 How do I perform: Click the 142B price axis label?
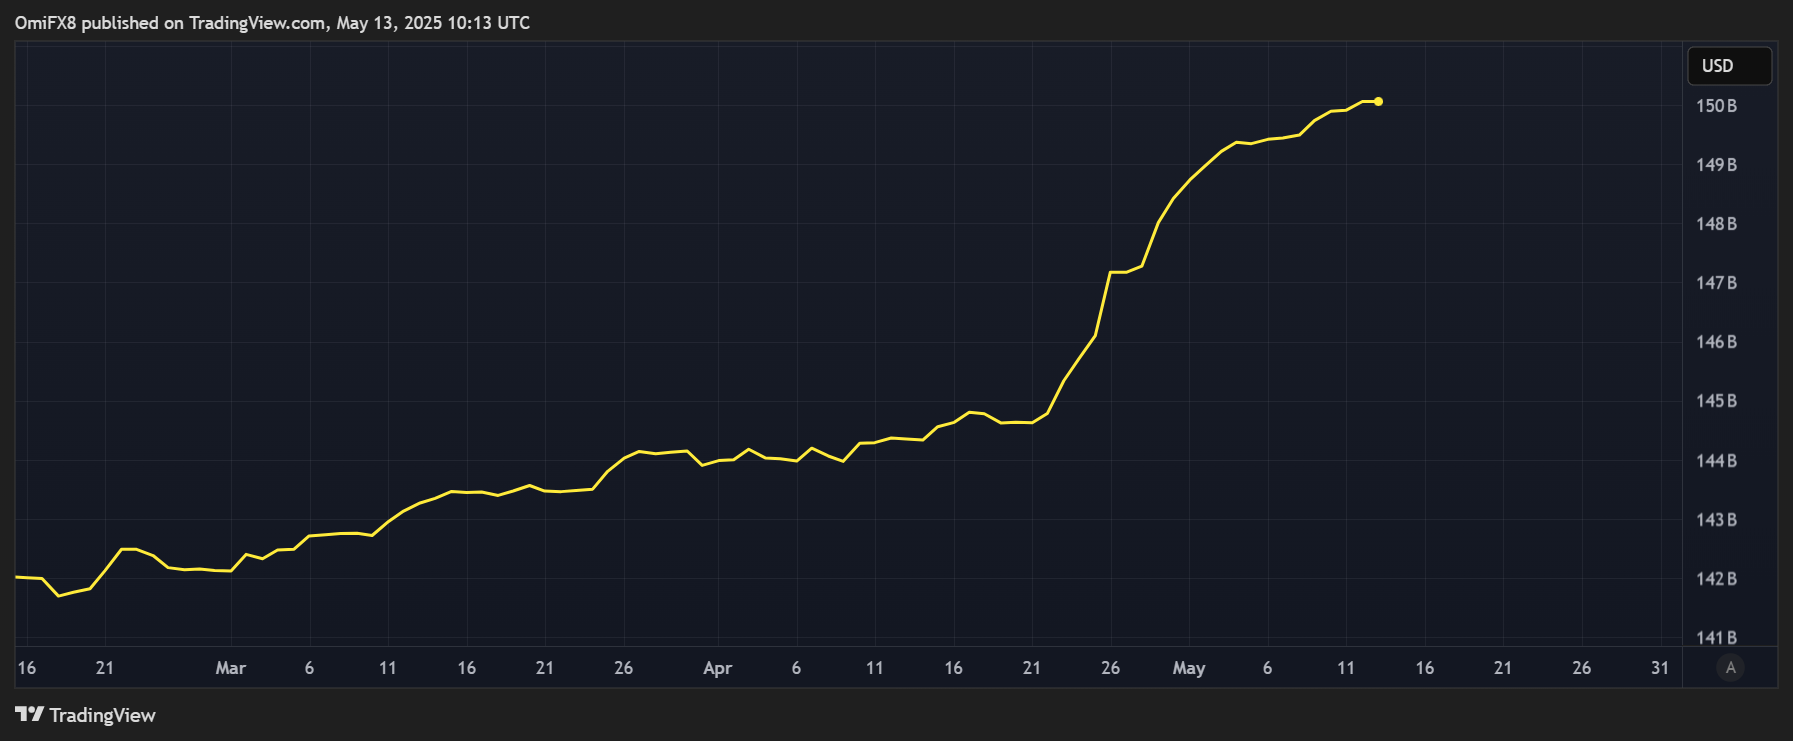coord(1716,579)
